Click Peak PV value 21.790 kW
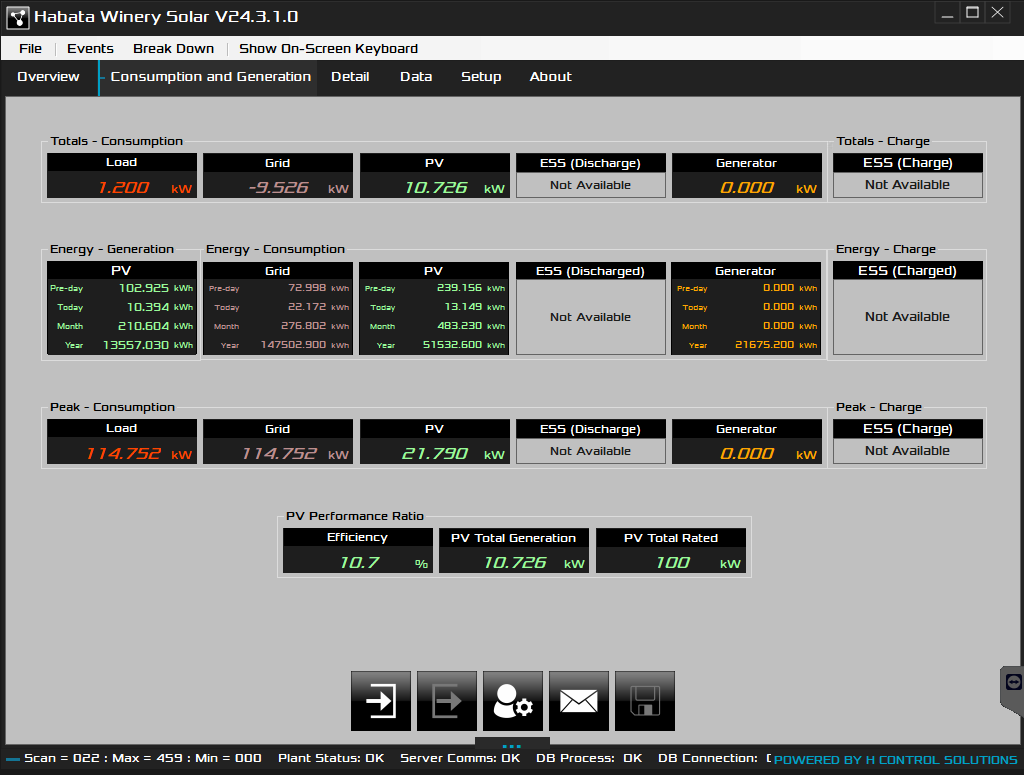The width and height of the screenshot is (1024, 775). click(434, 452)
